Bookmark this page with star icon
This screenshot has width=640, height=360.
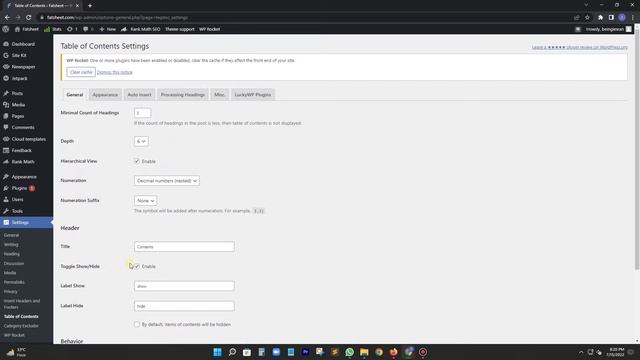pyautogui.click(x=587, y=18)
